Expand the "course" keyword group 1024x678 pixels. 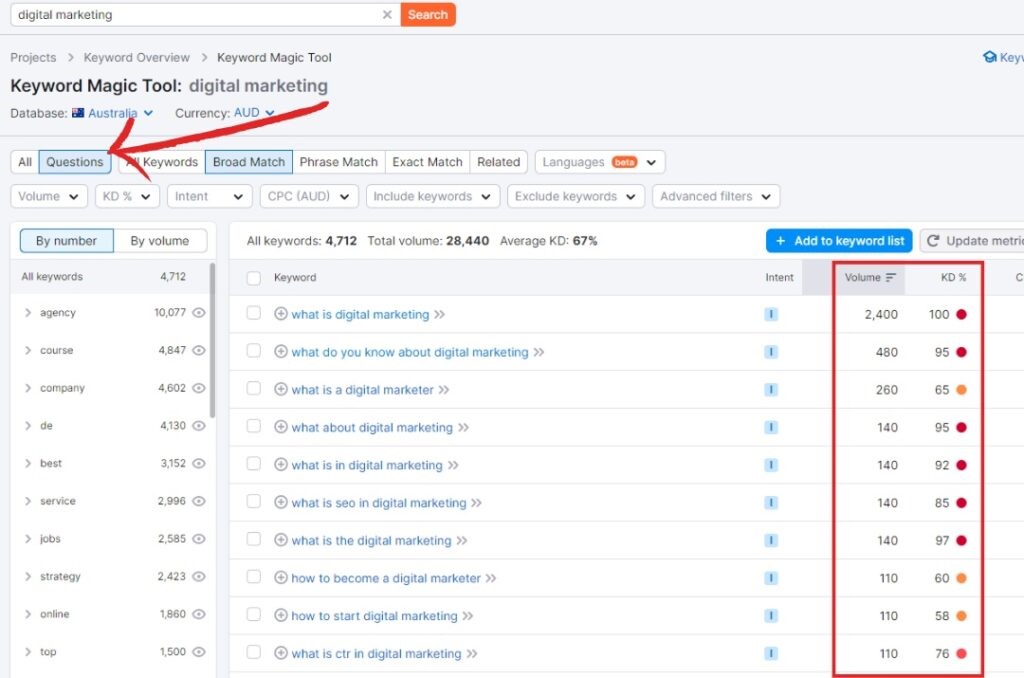click(28, 350)
